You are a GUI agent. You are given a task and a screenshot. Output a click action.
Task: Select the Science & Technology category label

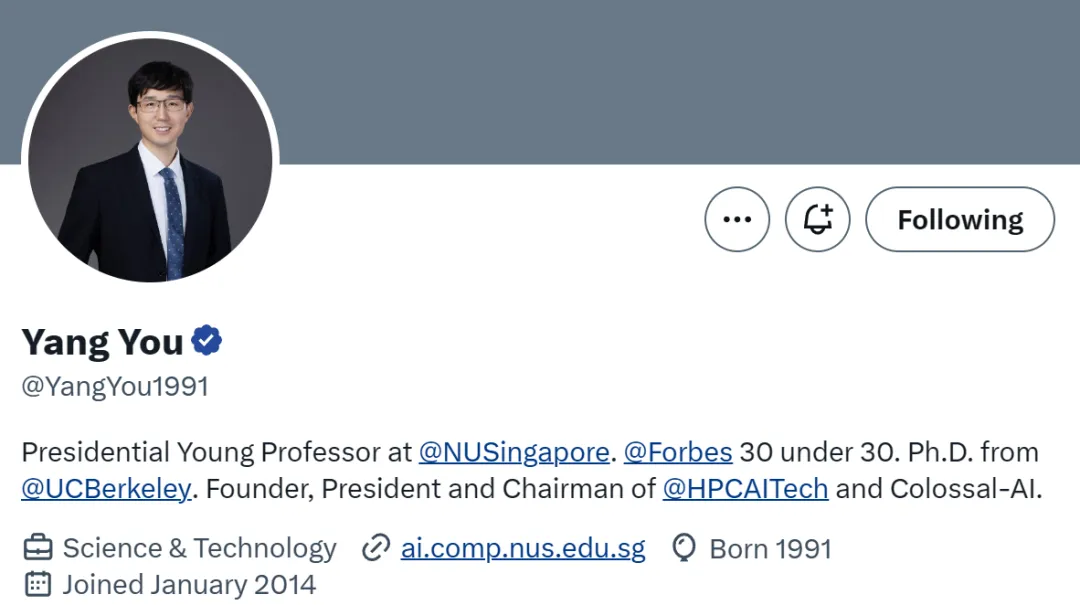point(200,548)
